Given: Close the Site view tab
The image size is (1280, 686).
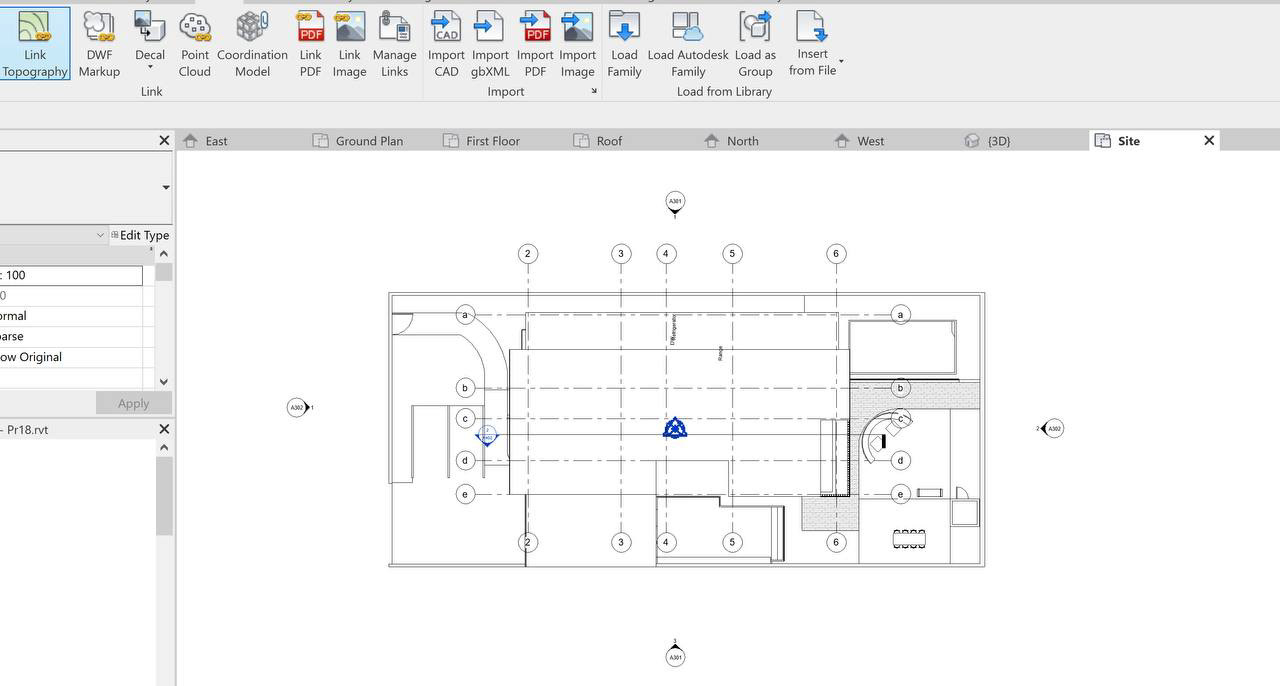Looking at the screenshot, I should pyautogui.click(x=1209, y=141).
